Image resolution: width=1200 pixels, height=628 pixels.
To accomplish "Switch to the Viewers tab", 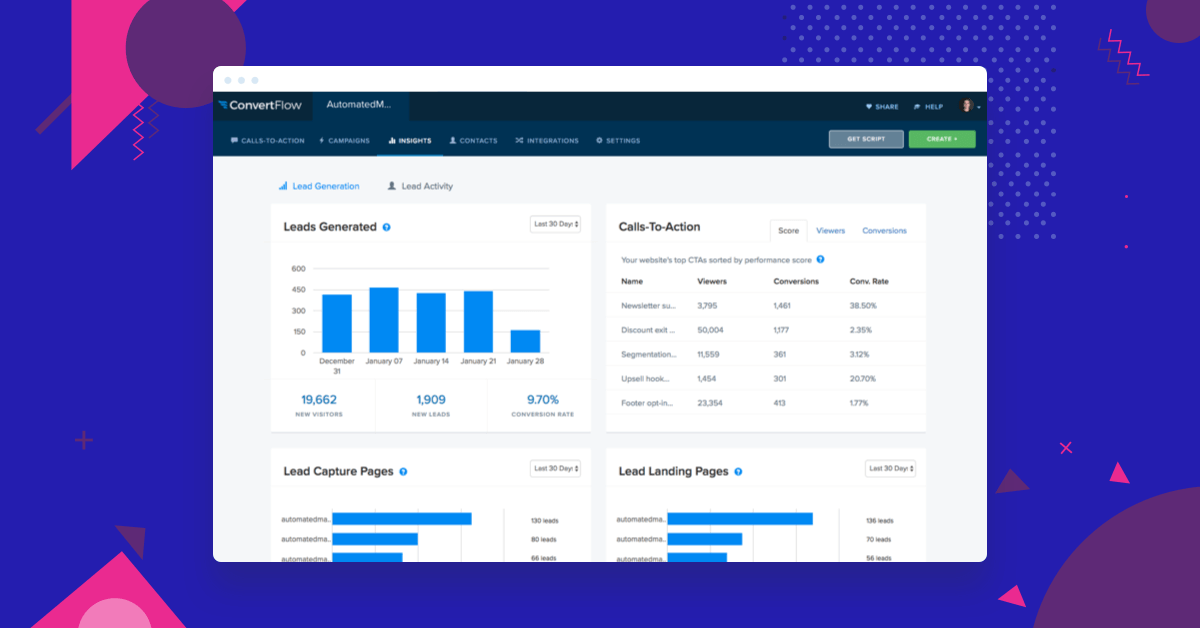I will pos(830,230).
